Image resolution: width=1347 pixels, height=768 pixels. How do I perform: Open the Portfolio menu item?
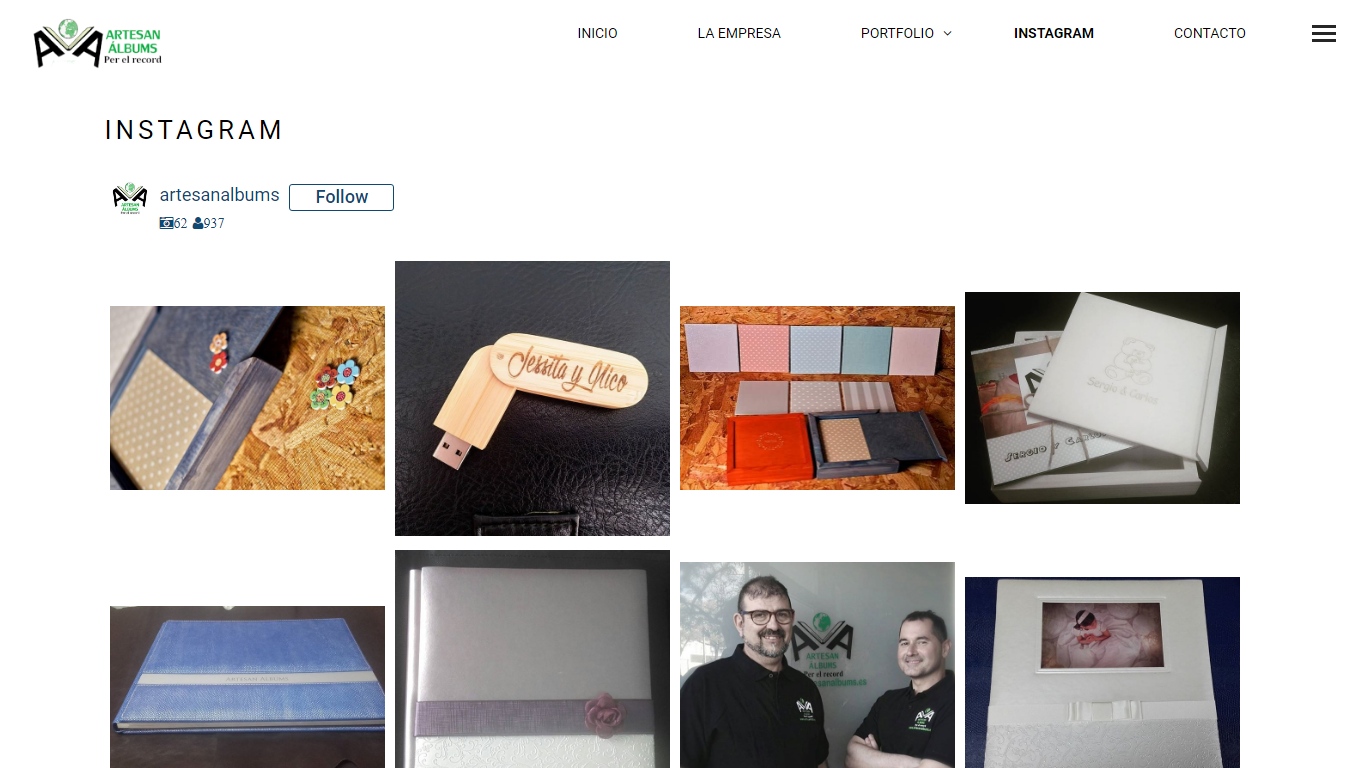[x=897, y=33]
